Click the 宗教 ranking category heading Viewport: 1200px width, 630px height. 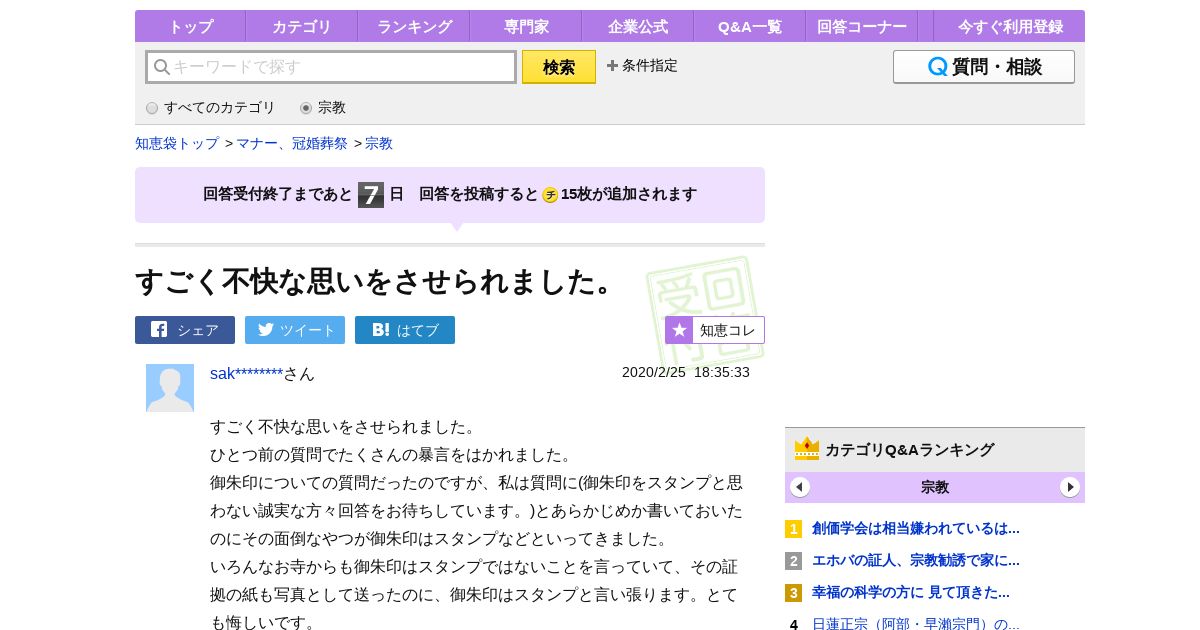[935, 487]
